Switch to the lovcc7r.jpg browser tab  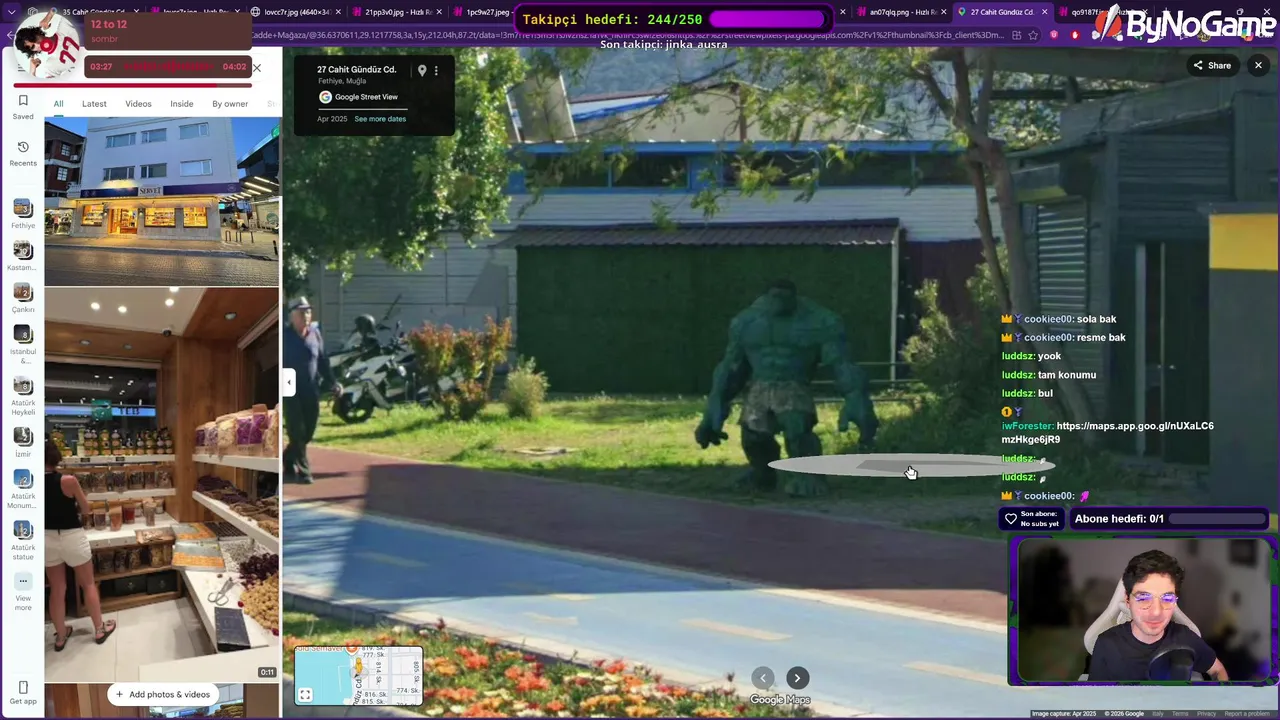[296, 12]
